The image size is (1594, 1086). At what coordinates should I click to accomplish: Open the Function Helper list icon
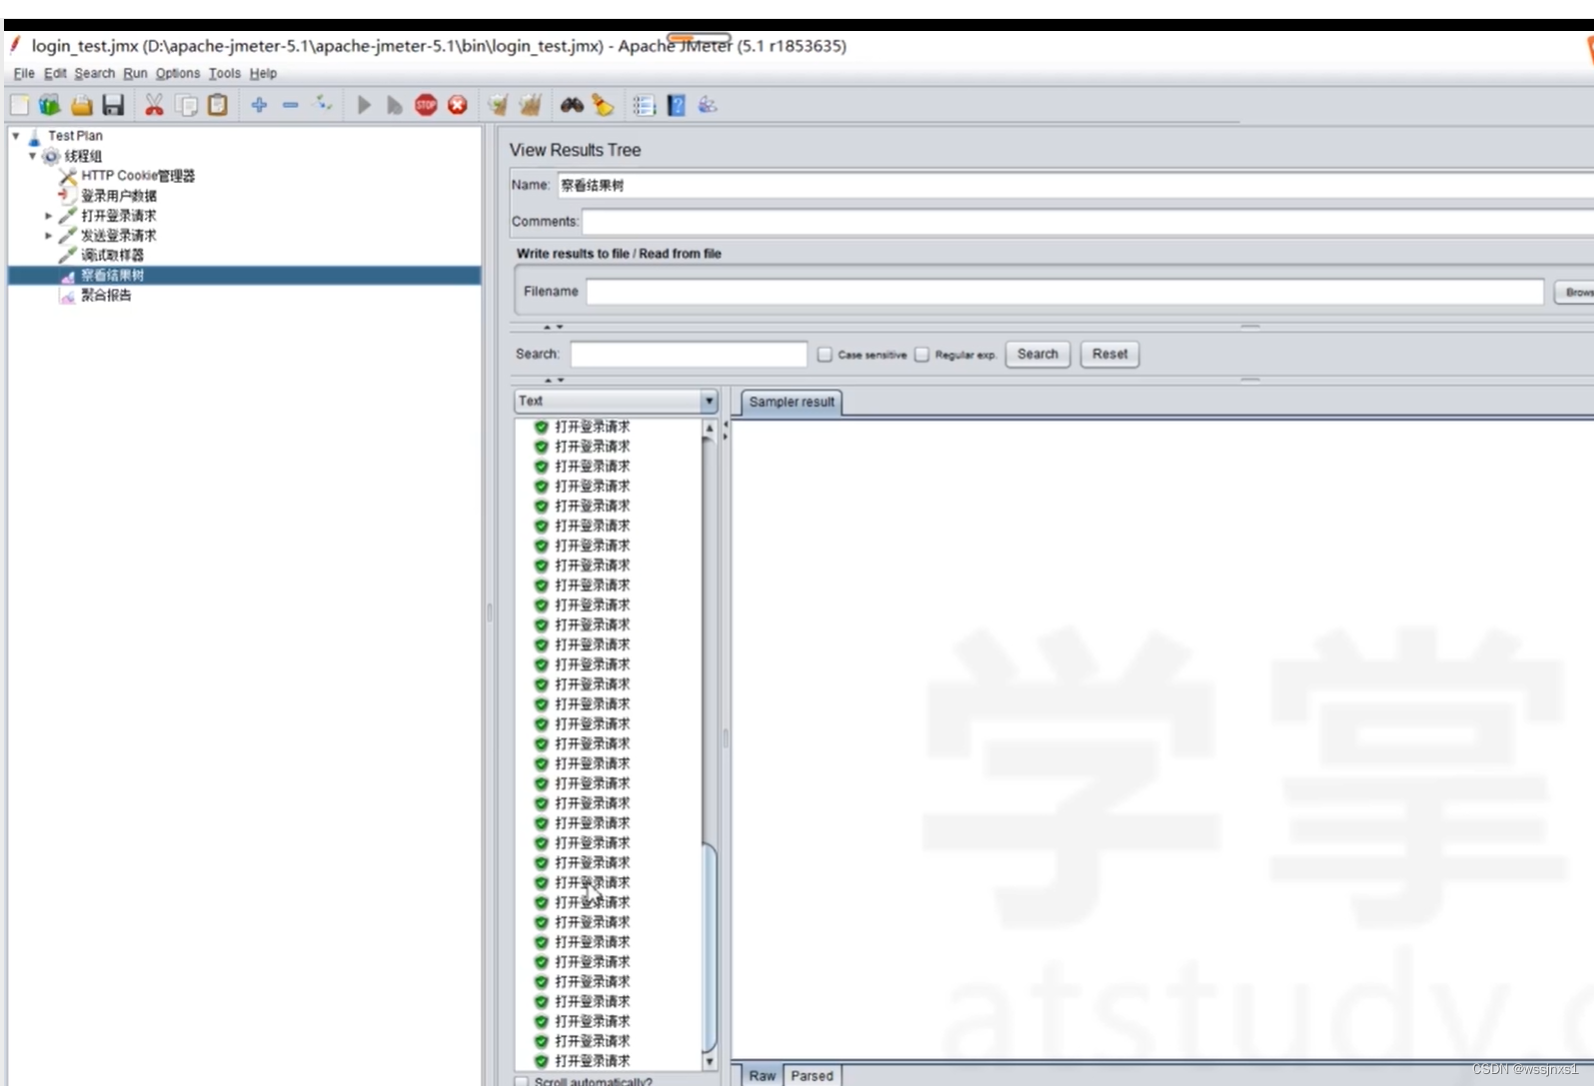[644, 105]
